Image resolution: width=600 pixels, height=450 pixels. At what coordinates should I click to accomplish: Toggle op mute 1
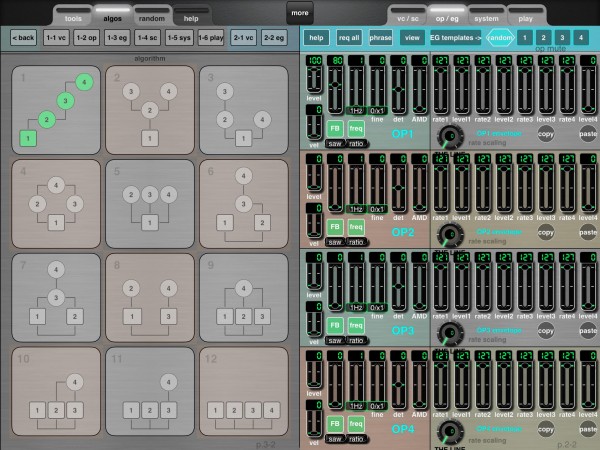(525, 38)
